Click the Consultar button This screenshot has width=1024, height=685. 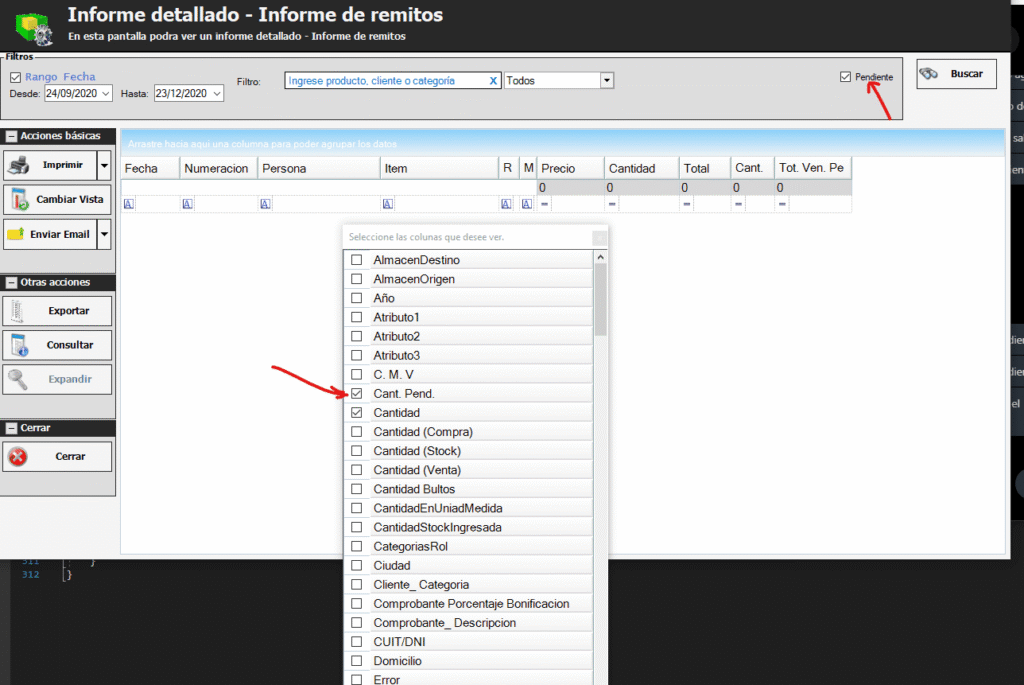click(57, 345)
